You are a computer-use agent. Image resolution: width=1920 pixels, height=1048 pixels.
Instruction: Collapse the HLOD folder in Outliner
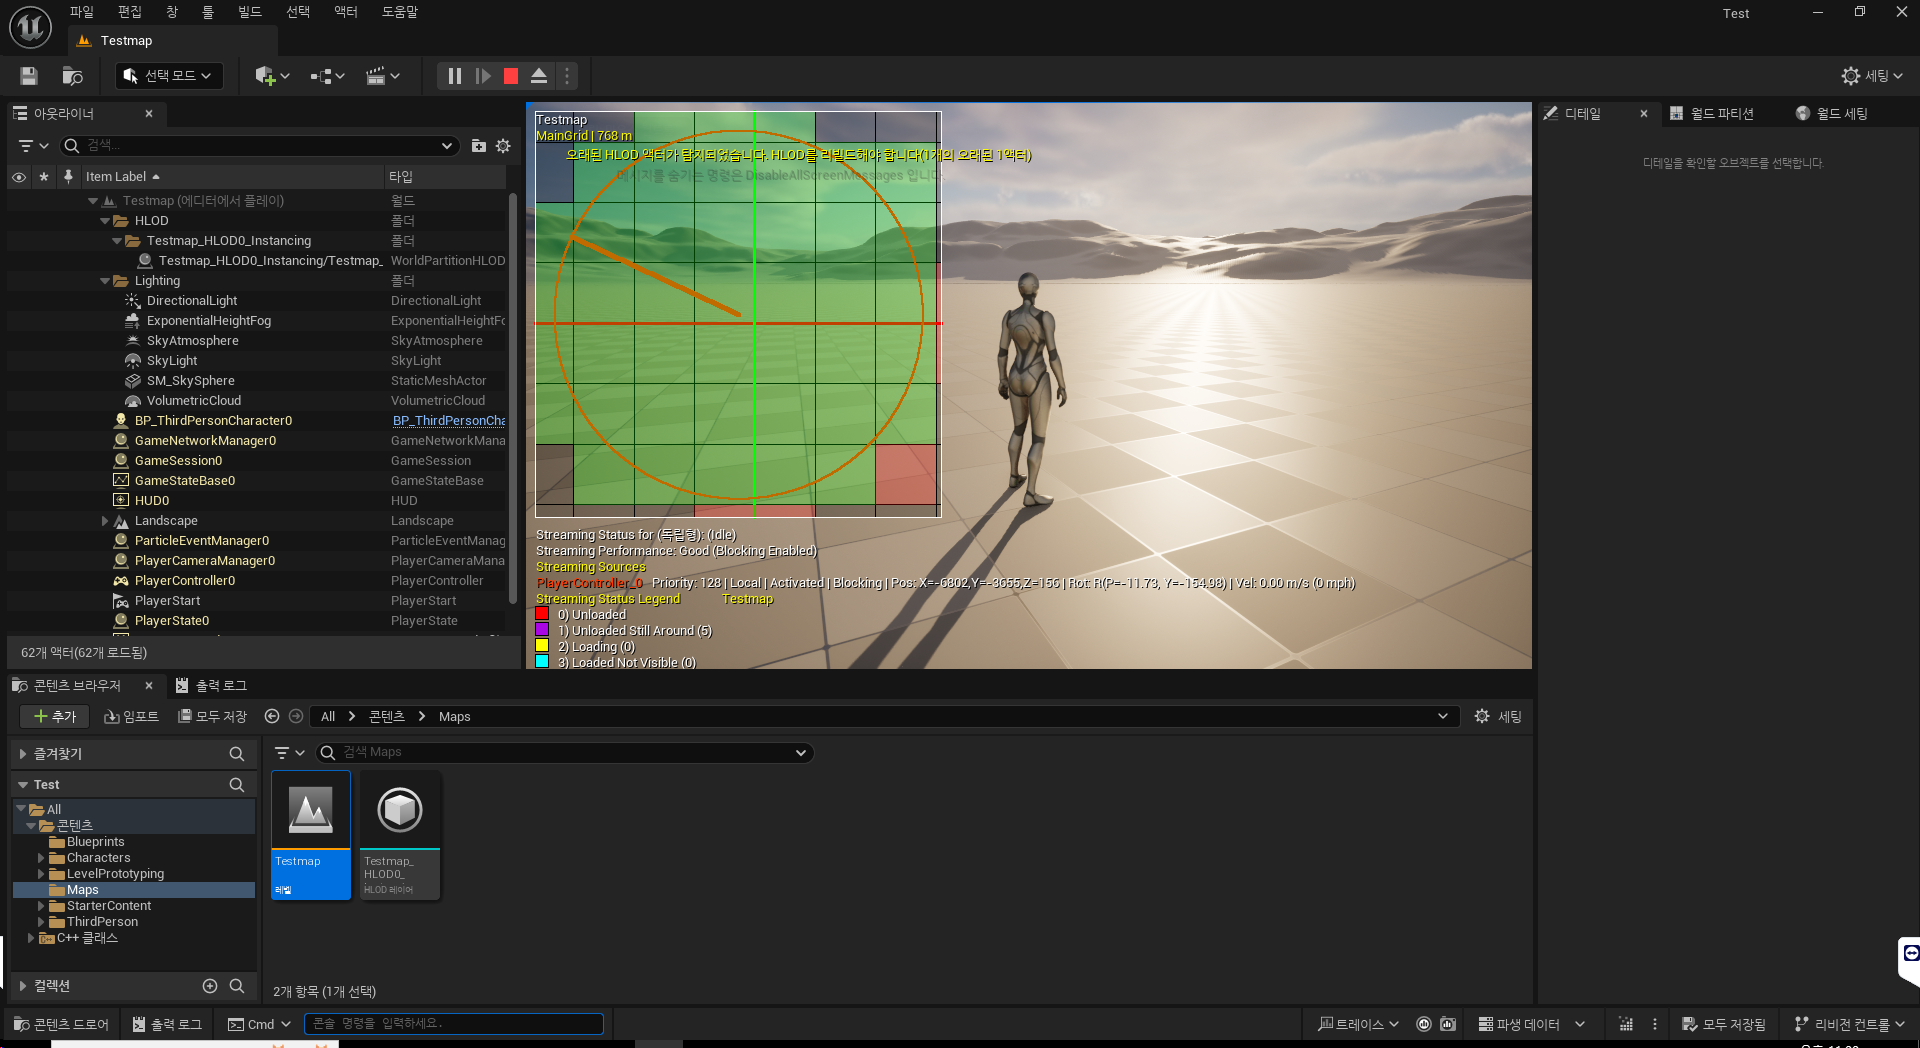[x=105, y=221]
